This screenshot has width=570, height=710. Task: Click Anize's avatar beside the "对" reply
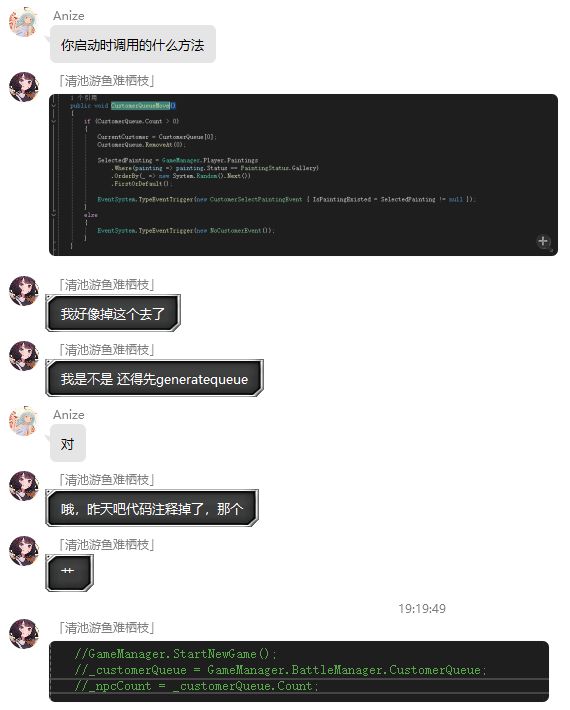24,421
